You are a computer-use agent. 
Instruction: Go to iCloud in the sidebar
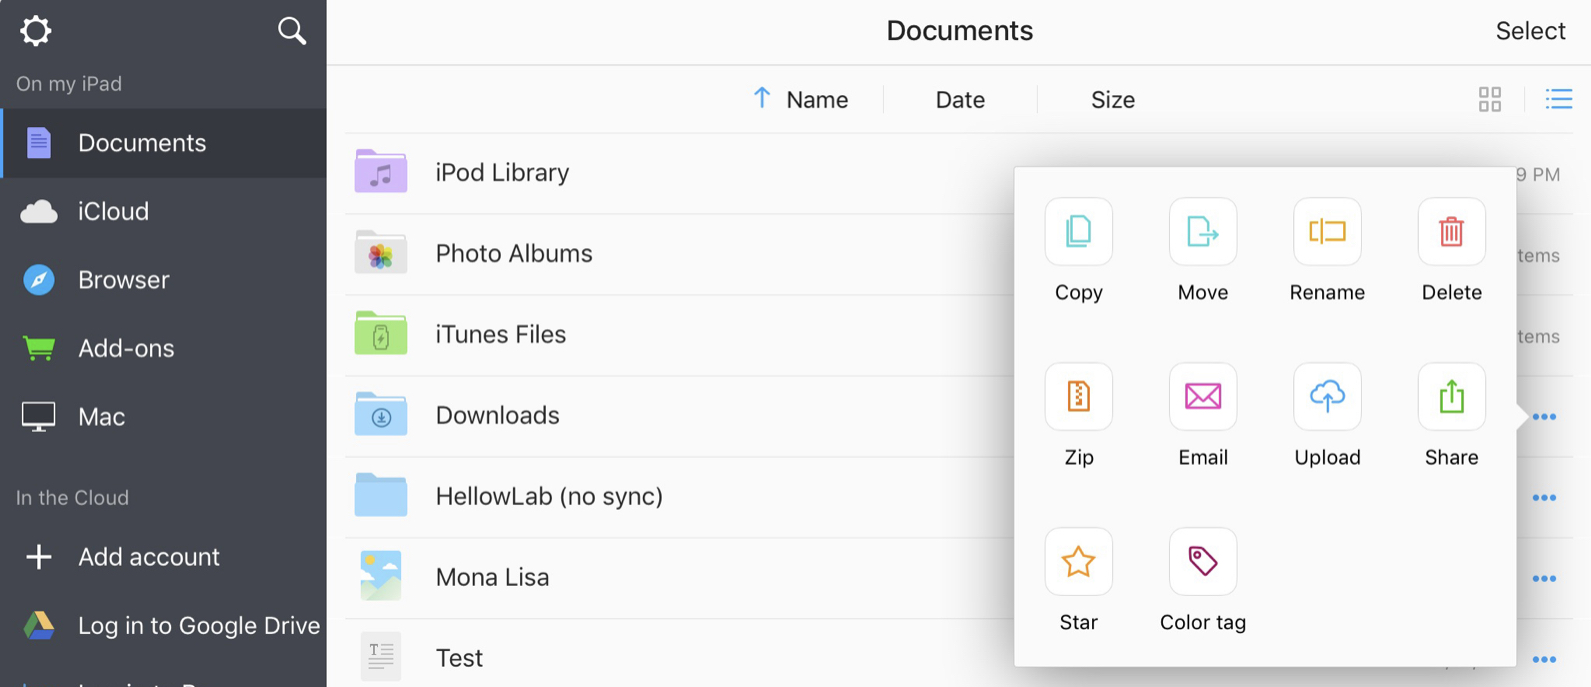163,212
